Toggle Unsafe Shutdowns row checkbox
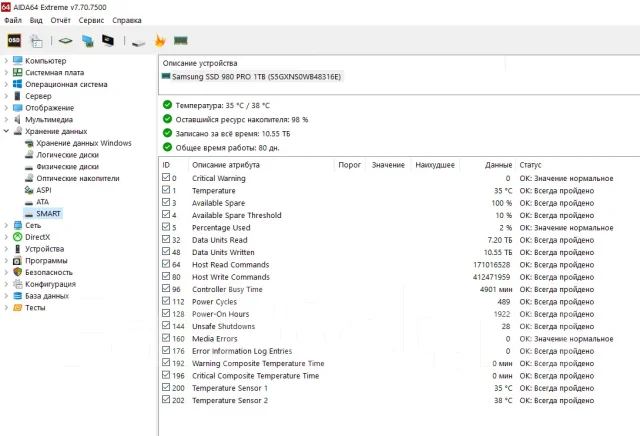This screenshot has height=436, width=640. 166,325
